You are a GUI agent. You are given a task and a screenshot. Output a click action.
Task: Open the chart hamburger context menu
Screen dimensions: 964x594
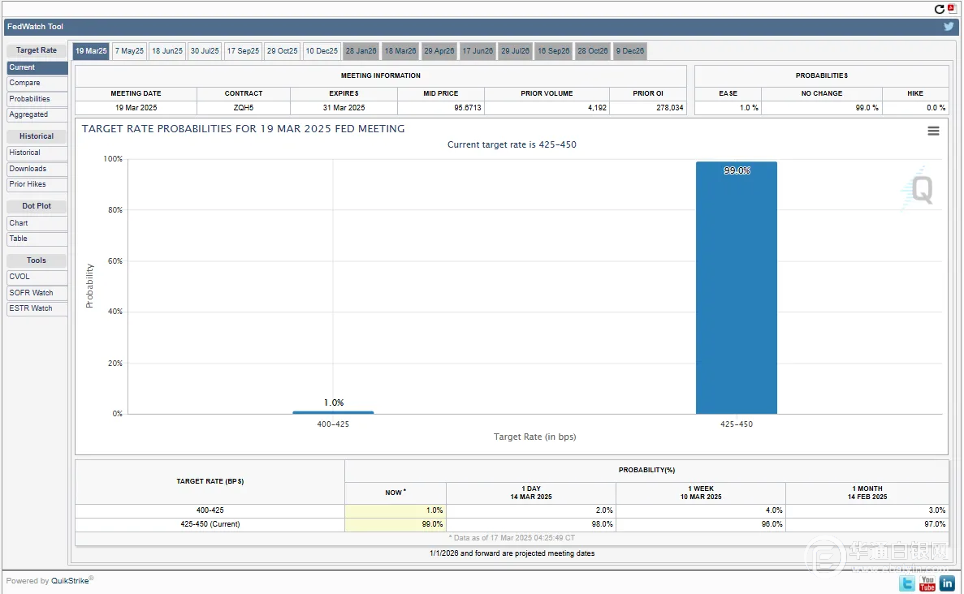pyautogui.click(x=933, y=131)
